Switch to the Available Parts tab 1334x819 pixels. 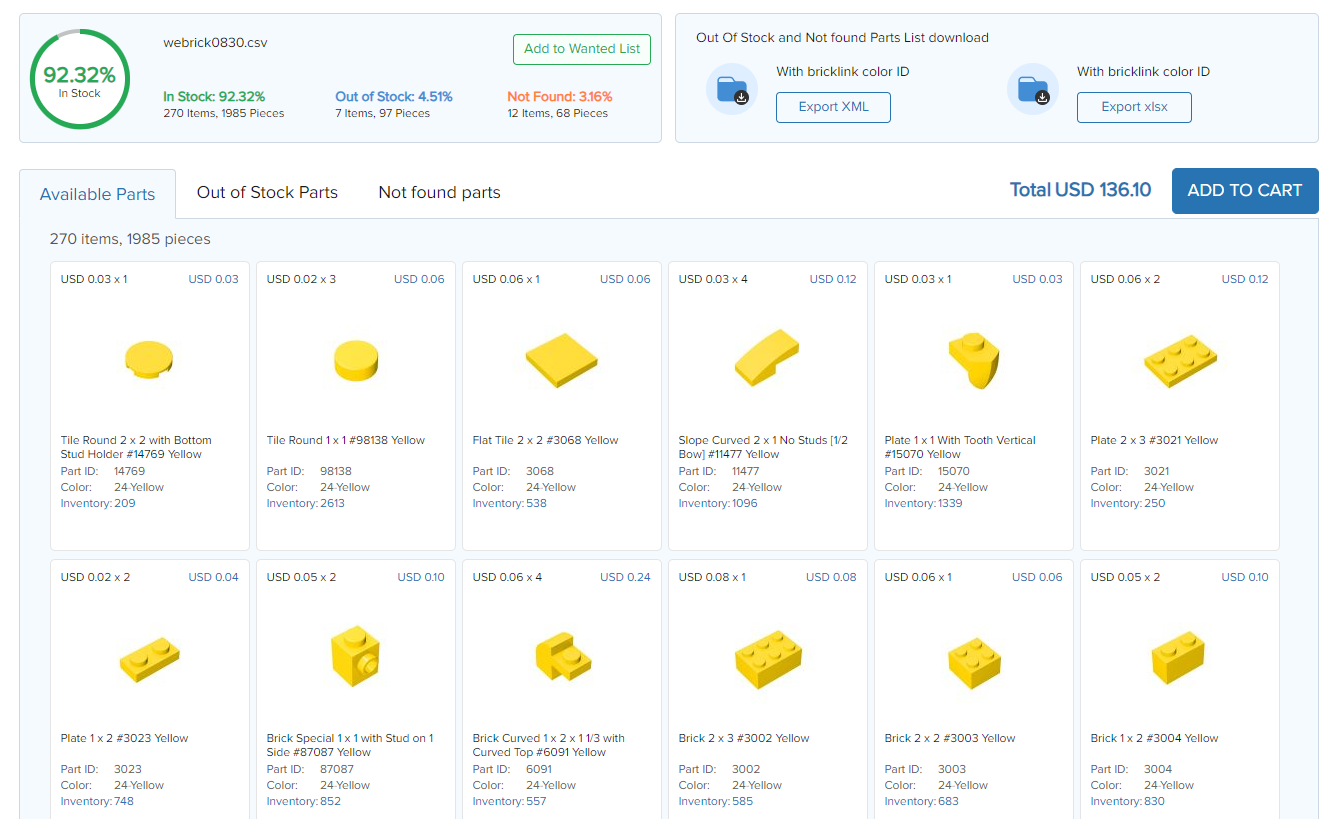97,194
